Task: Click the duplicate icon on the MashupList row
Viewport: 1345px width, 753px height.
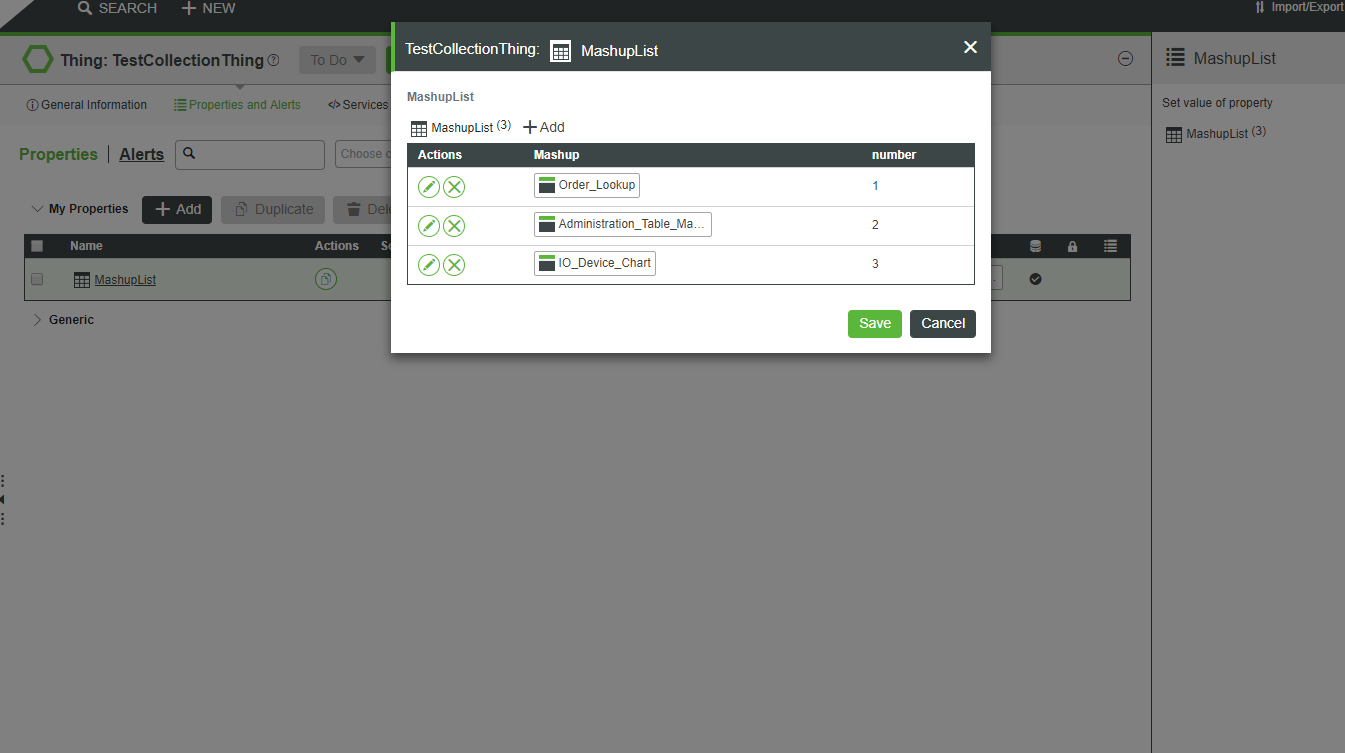Action: click(x=326, y=279)
